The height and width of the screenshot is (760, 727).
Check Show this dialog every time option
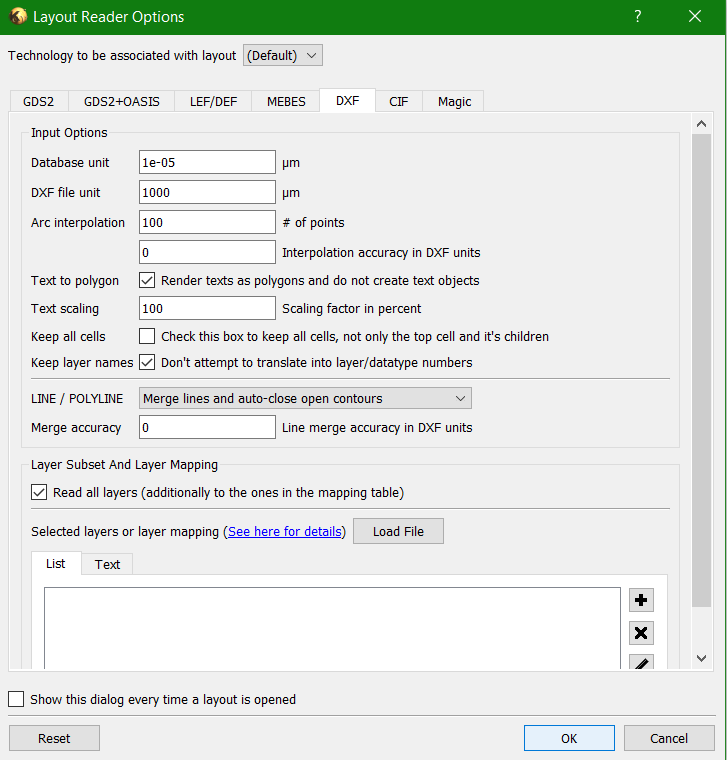coord(16,700)
